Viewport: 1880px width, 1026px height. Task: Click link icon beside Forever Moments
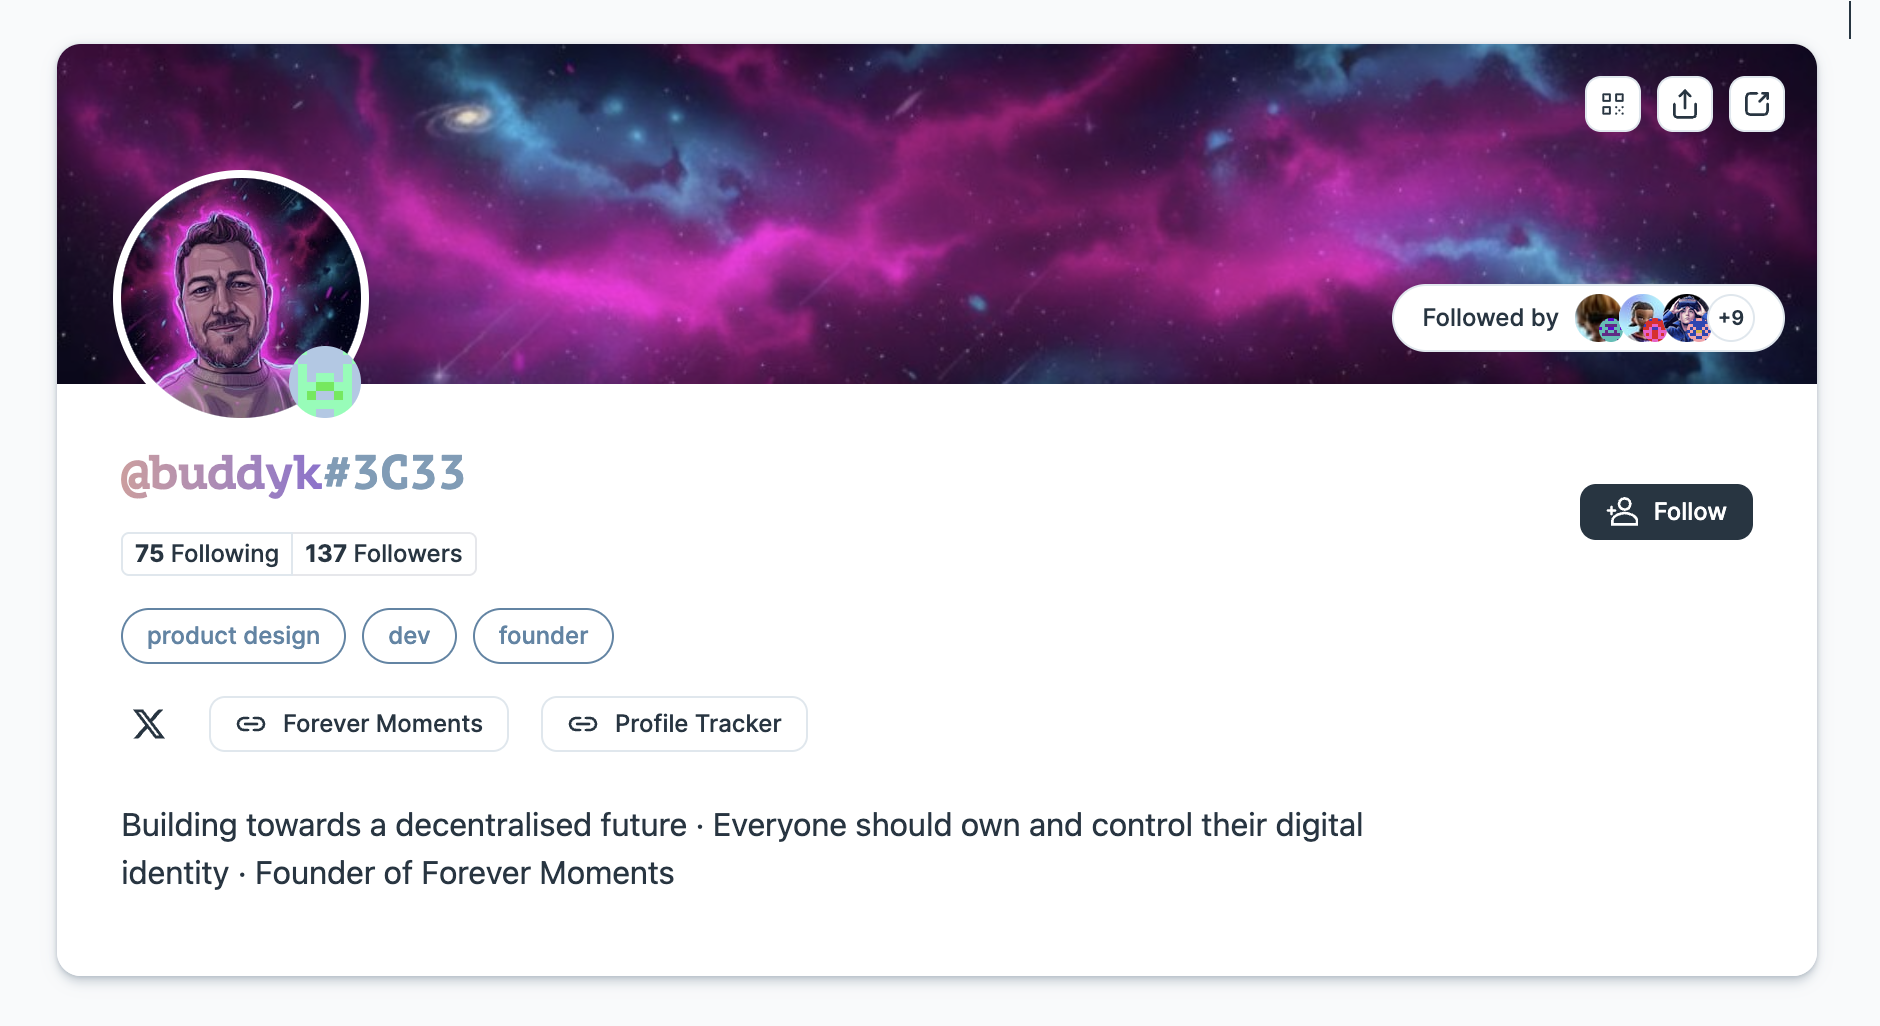[250, 724]
